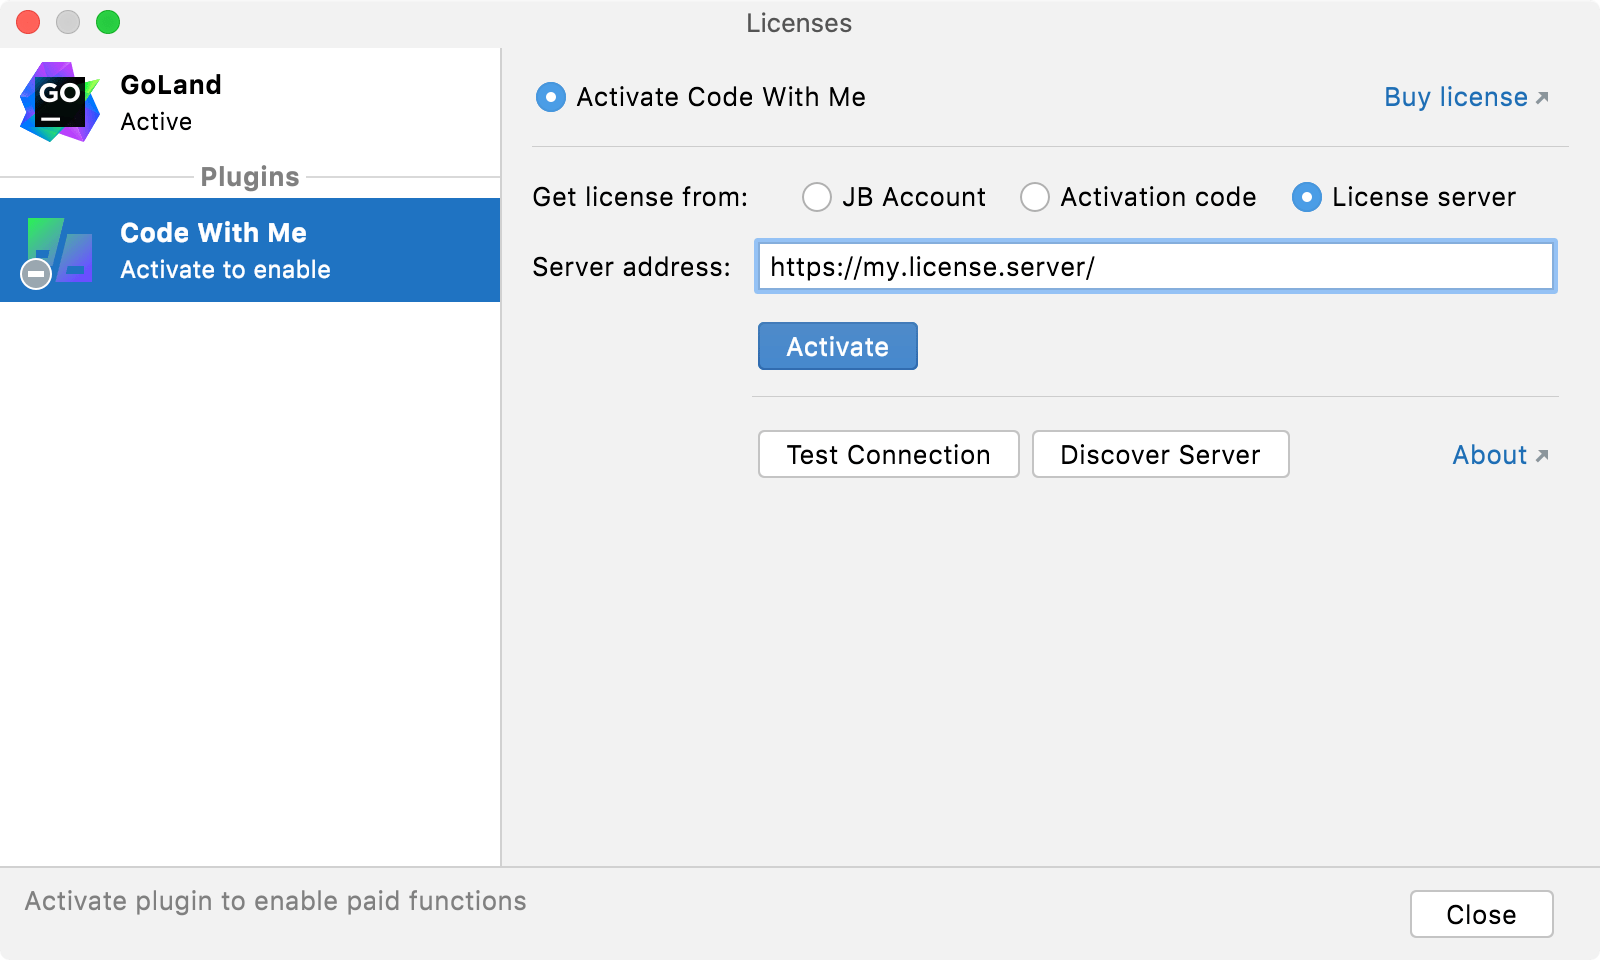Click the Code With Me plugin icon
Screen dimensions: 1600x960
pos(62,250)
